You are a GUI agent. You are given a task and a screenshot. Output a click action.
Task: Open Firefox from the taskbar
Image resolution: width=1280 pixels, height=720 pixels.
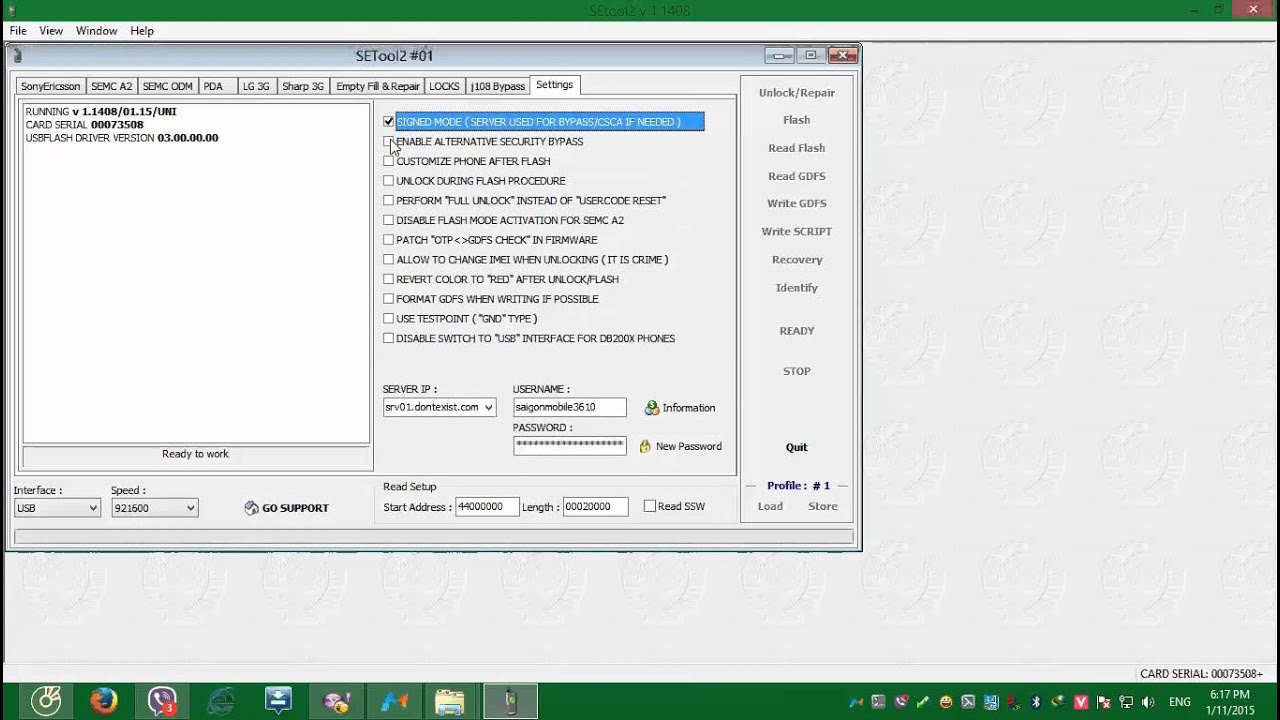pyautogui.click(x=103, y=701)
